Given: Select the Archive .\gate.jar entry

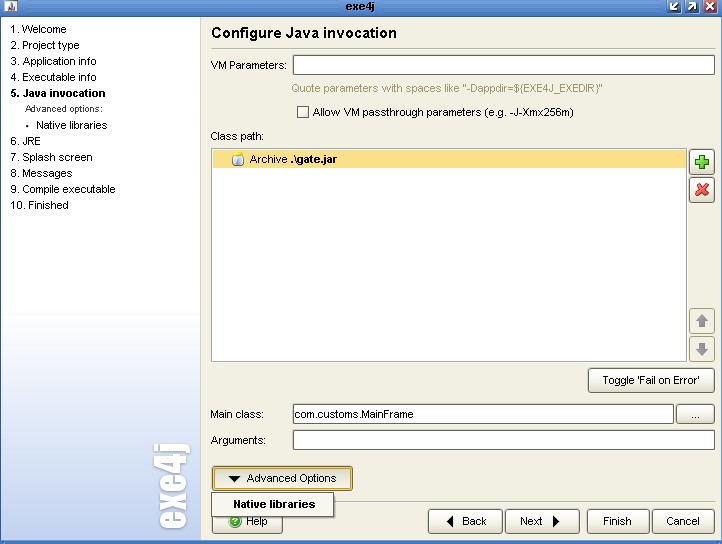Looking at the screenshot, I should coord(449,159).
